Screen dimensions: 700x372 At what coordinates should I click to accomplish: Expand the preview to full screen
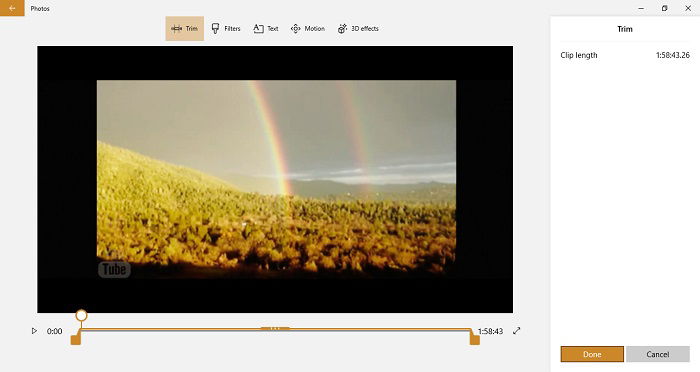pos(517,331)
